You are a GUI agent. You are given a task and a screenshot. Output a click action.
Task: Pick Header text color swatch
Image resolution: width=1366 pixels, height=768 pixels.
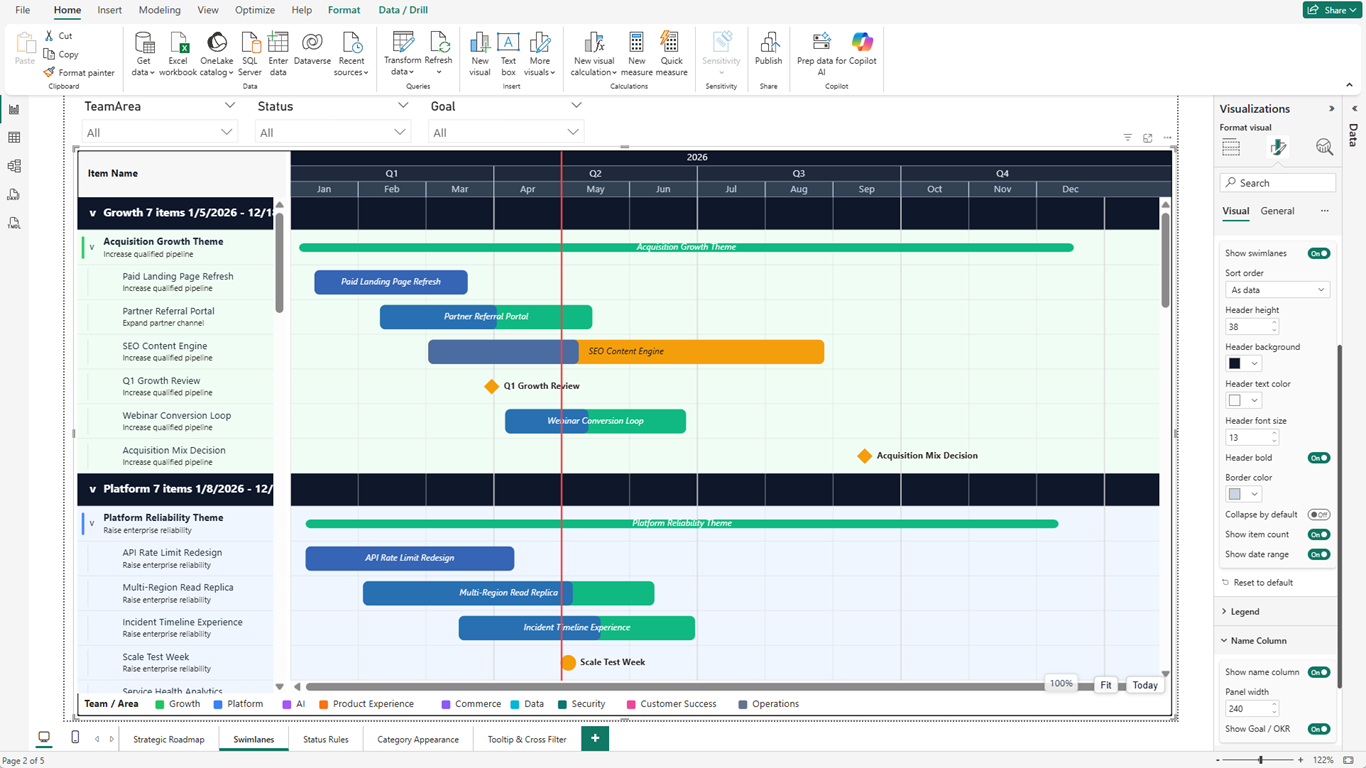pos(1244,401)
